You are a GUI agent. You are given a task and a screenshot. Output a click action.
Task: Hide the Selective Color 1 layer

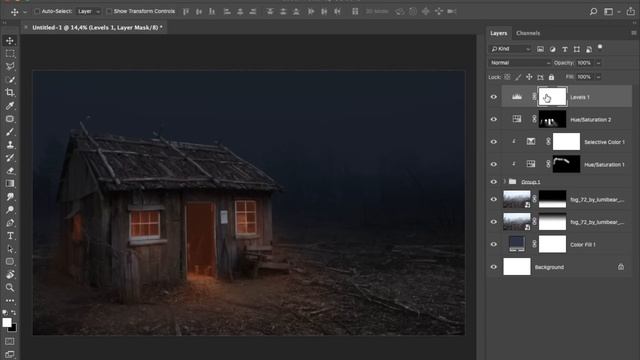tap(494, 142)
